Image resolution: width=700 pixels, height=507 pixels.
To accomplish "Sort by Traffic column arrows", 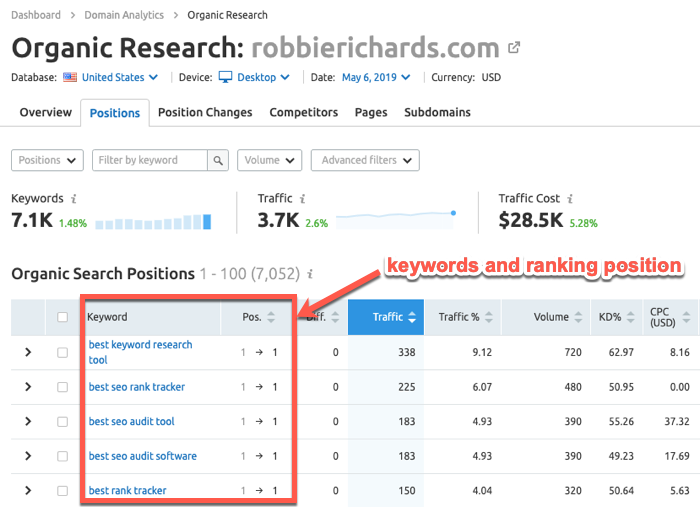I will click(x=412, y=317).
